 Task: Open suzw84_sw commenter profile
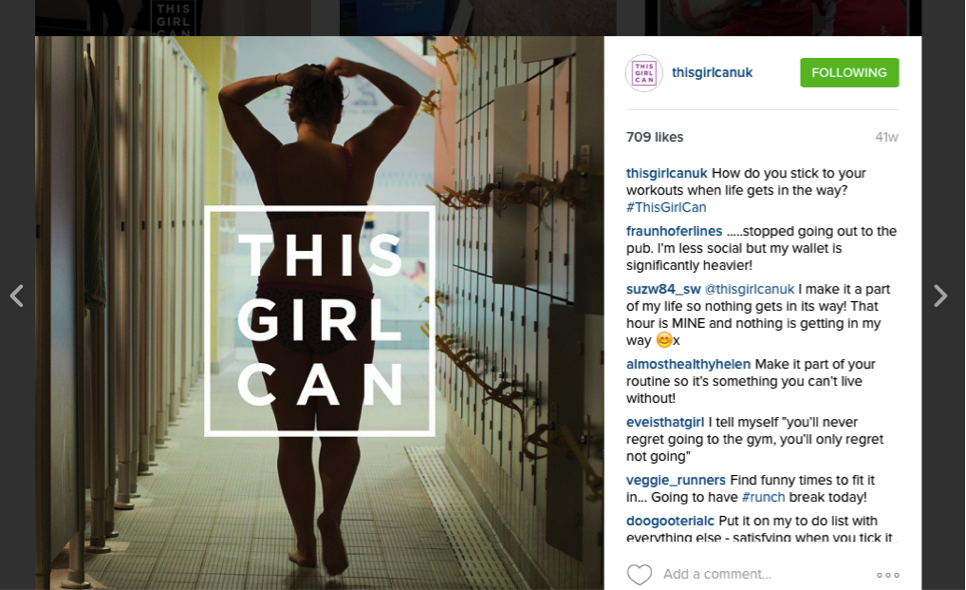coord(664,289)
